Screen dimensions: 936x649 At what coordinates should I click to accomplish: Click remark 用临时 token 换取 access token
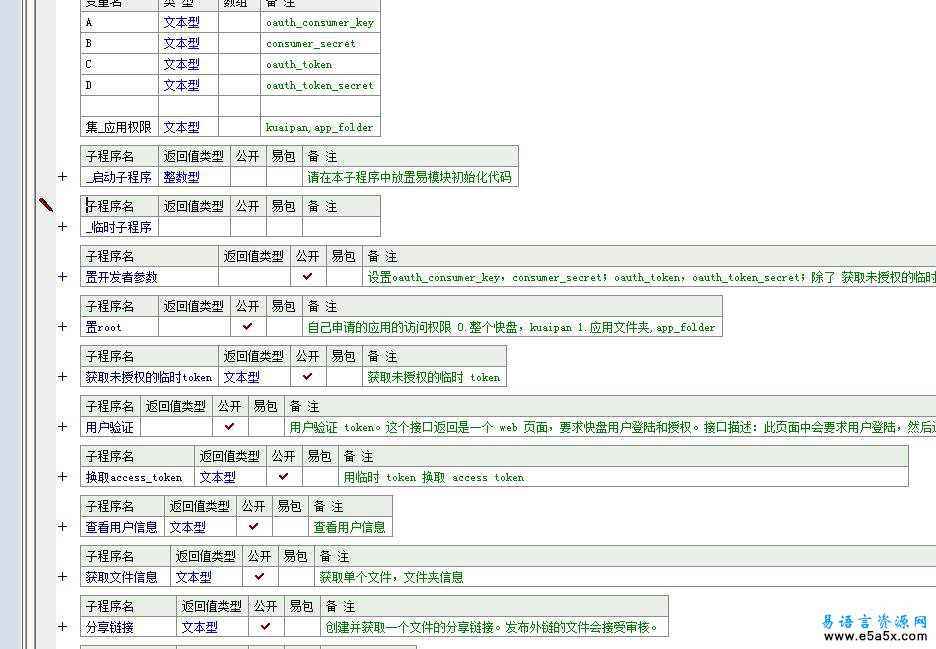point(434,476)
